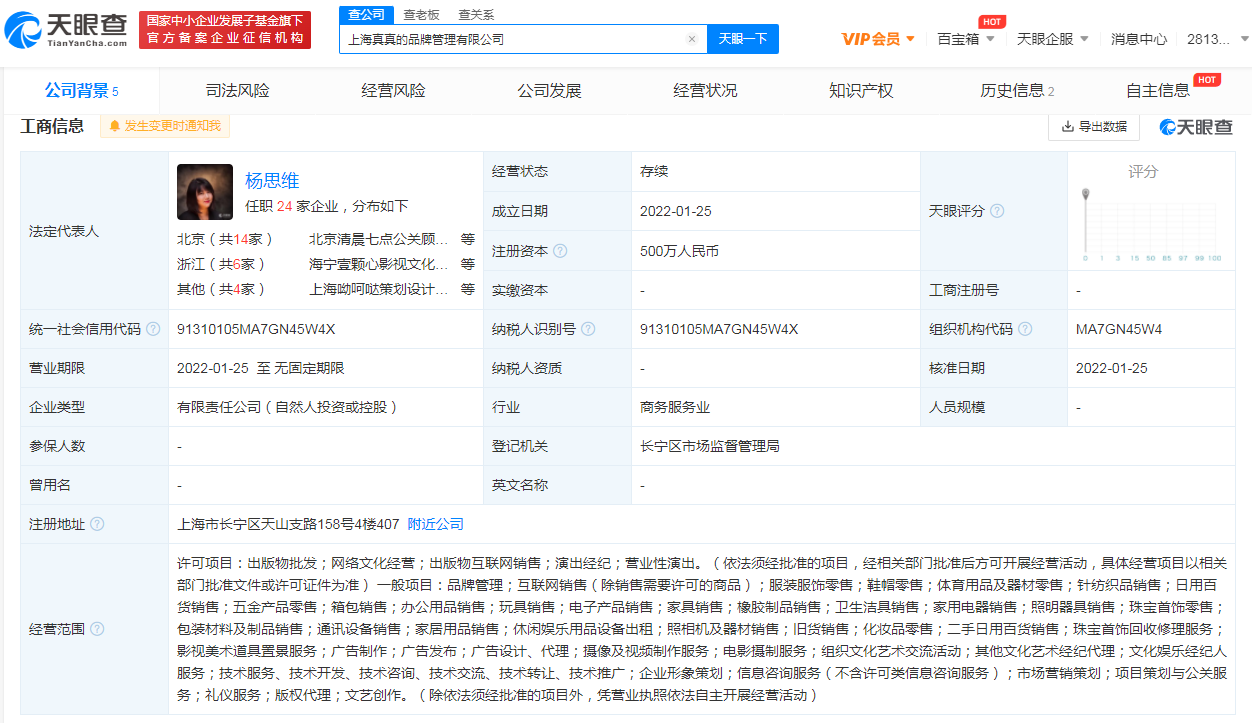Click the 存续 status value
The width and height of the screenshot is (1252, 723).
(x=654, y=171)
